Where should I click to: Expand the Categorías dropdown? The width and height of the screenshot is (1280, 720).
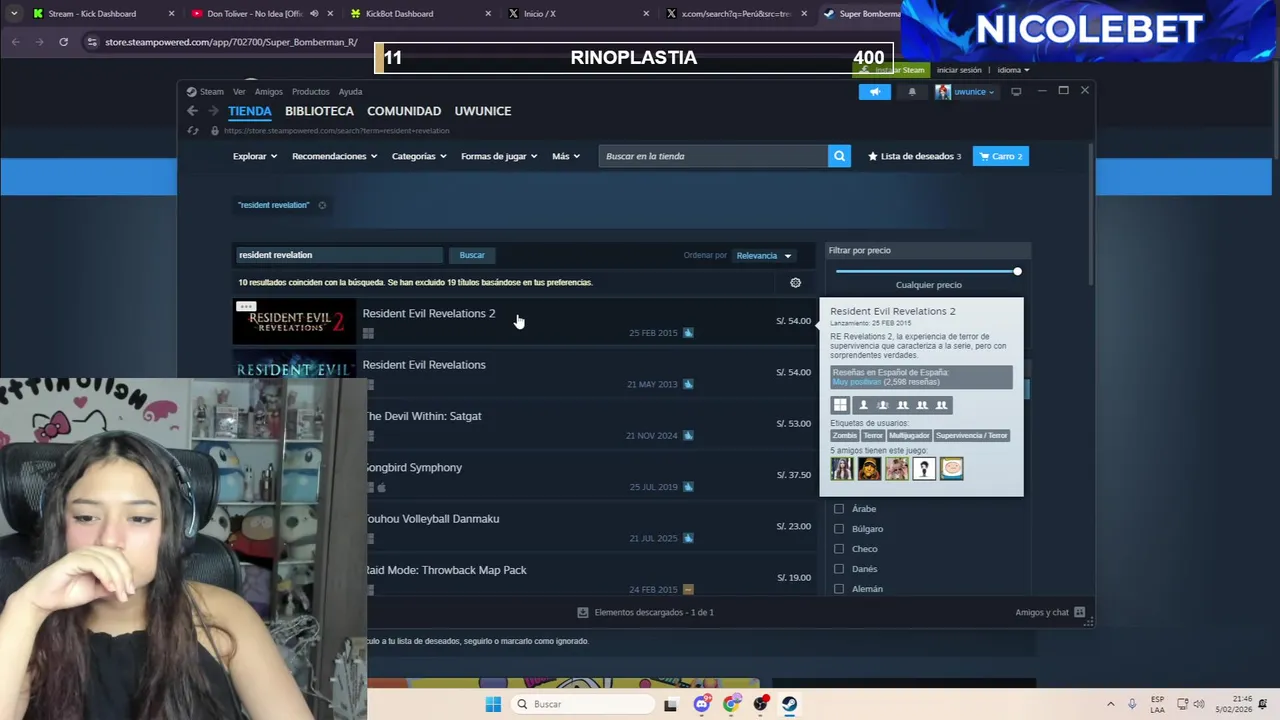click(x=418, y=156)
